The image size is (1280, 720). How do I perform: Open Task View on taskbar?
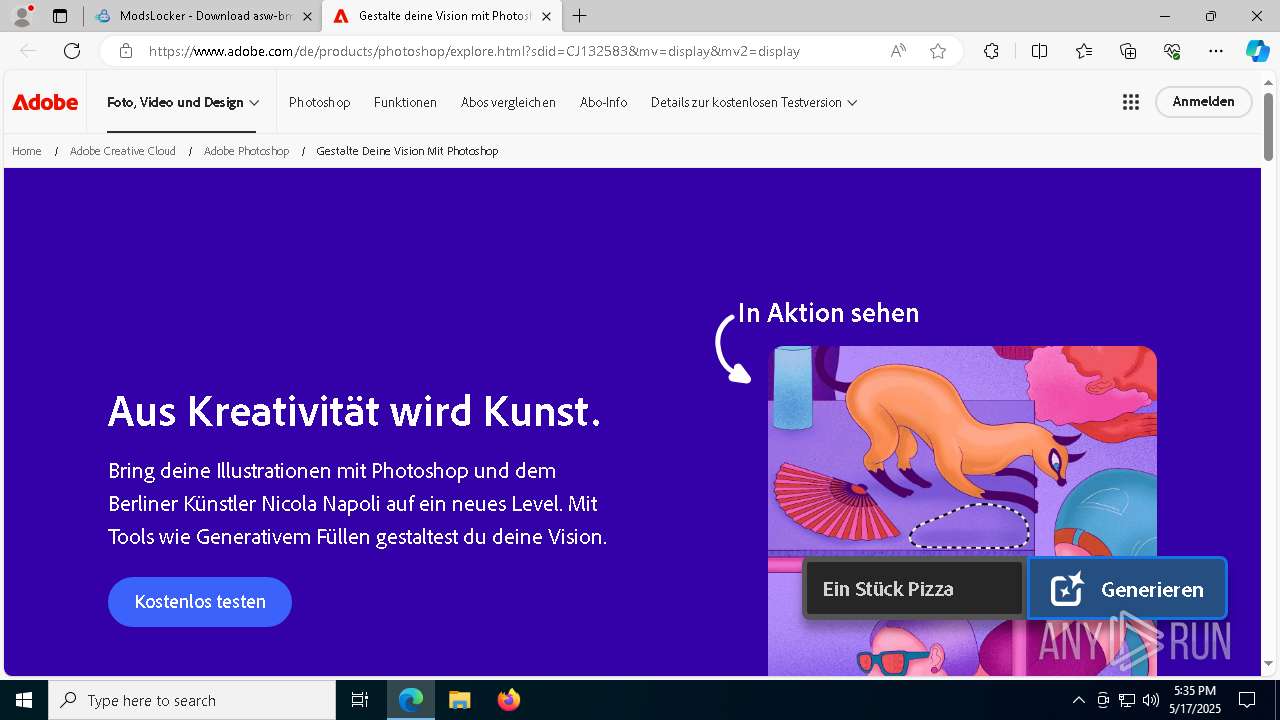[x=360, y=700]
